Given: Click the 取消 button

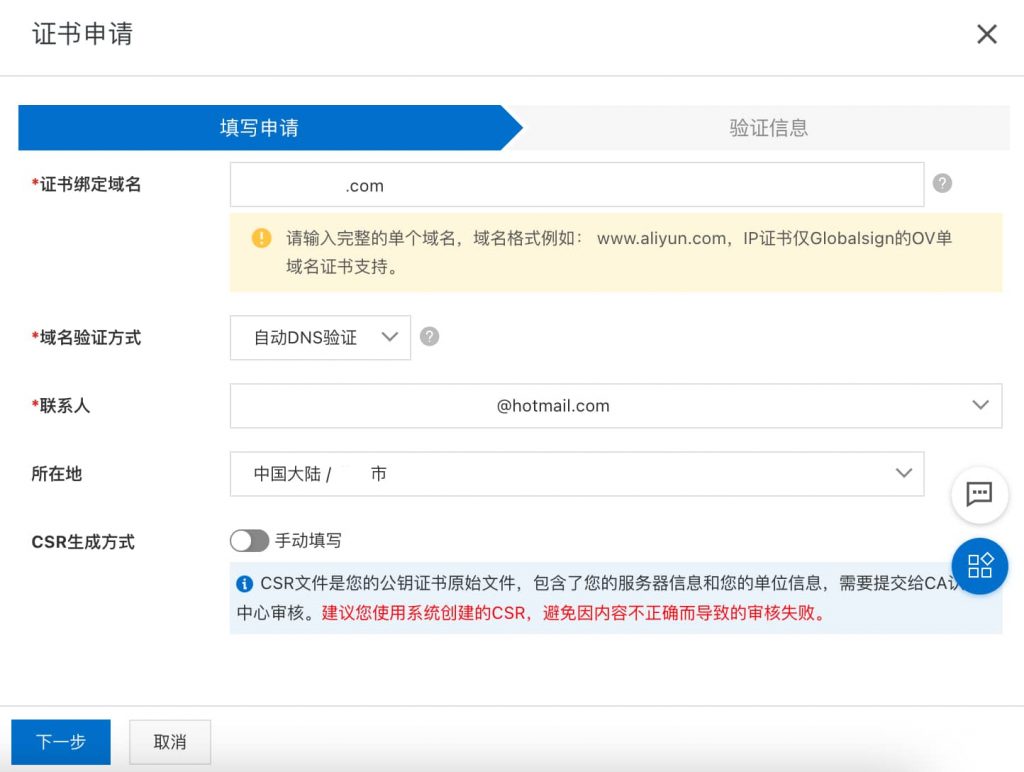Looking at the screenshot, I should coord(169,742).
